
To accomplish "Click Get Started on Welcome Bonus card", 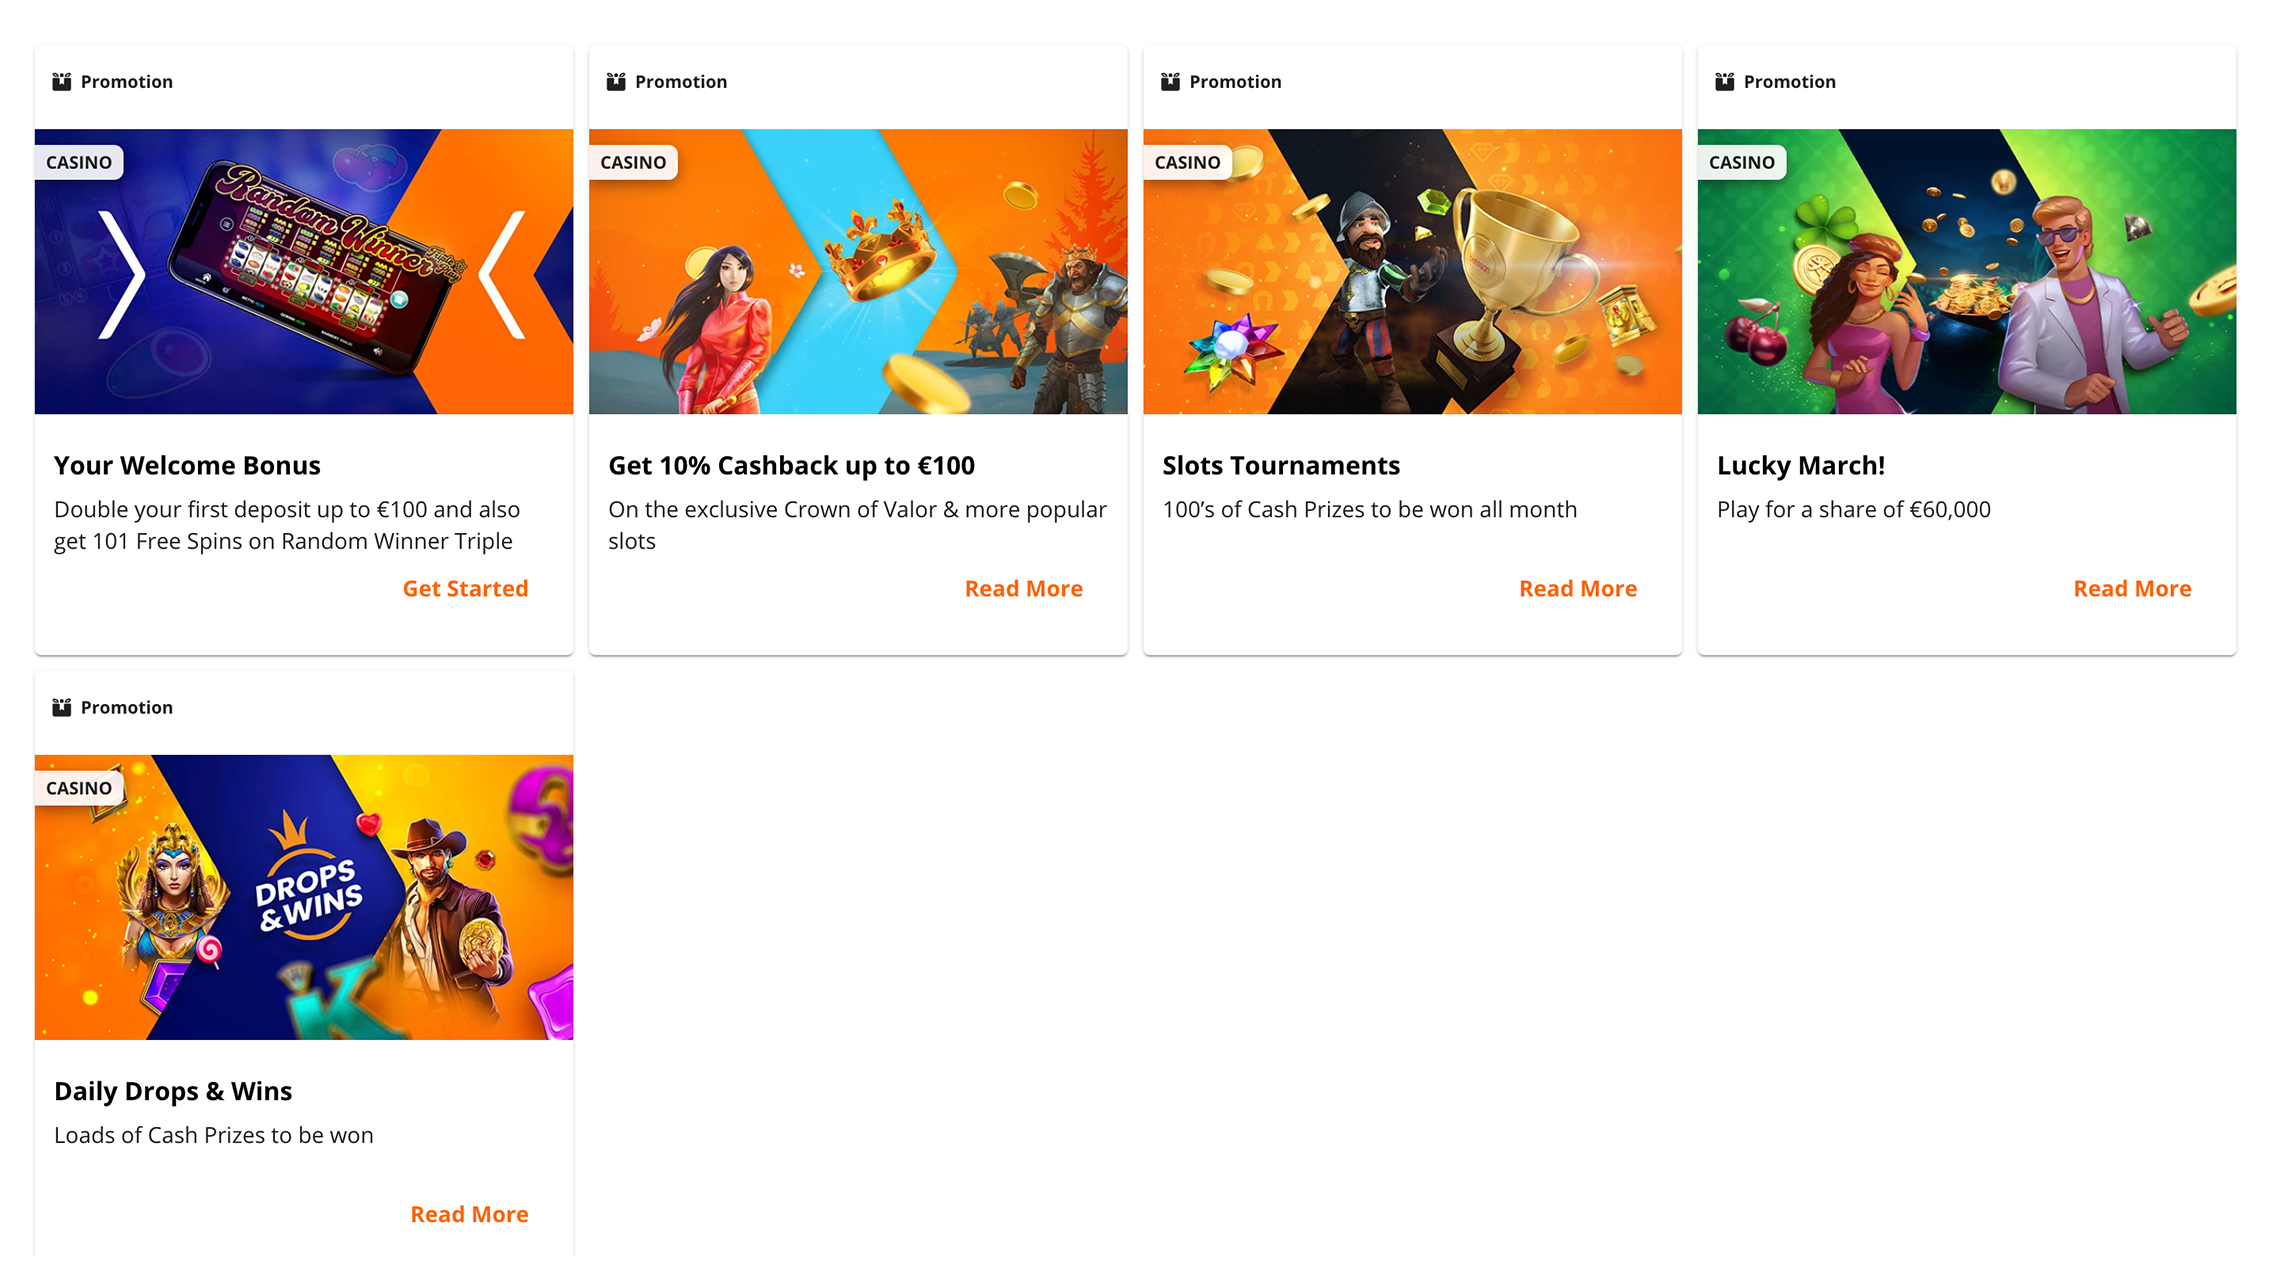I will click(465, 588).
